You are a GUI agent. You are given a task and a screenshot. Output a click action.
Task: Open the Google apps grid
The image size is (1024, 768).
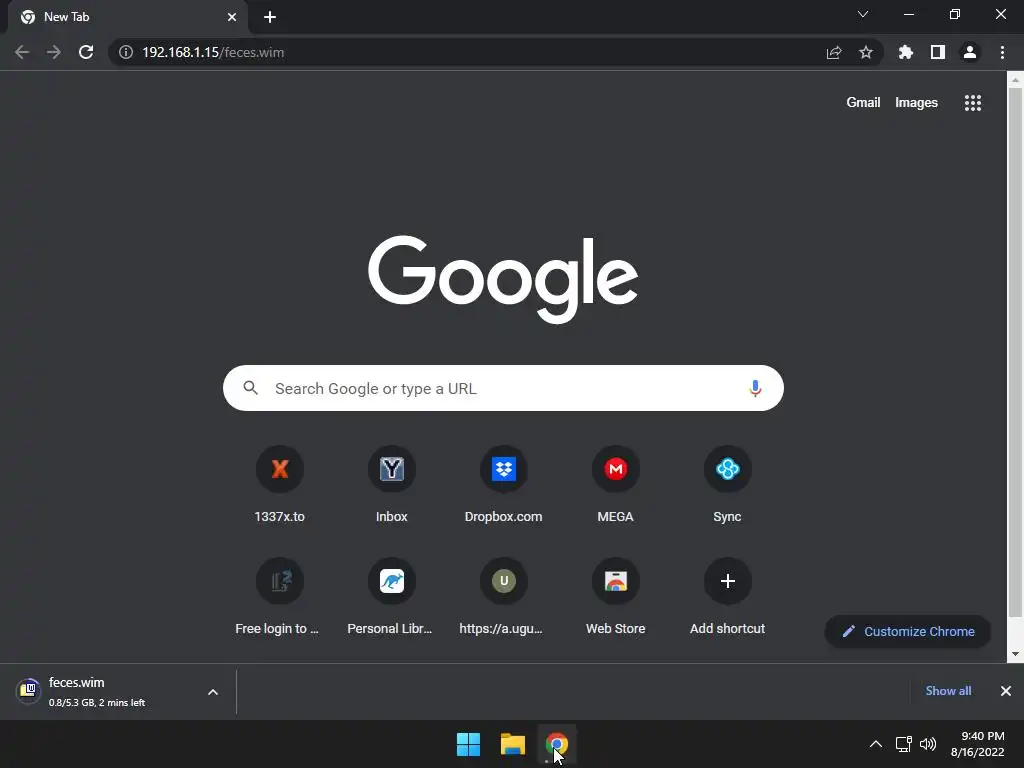pos(972,103)
